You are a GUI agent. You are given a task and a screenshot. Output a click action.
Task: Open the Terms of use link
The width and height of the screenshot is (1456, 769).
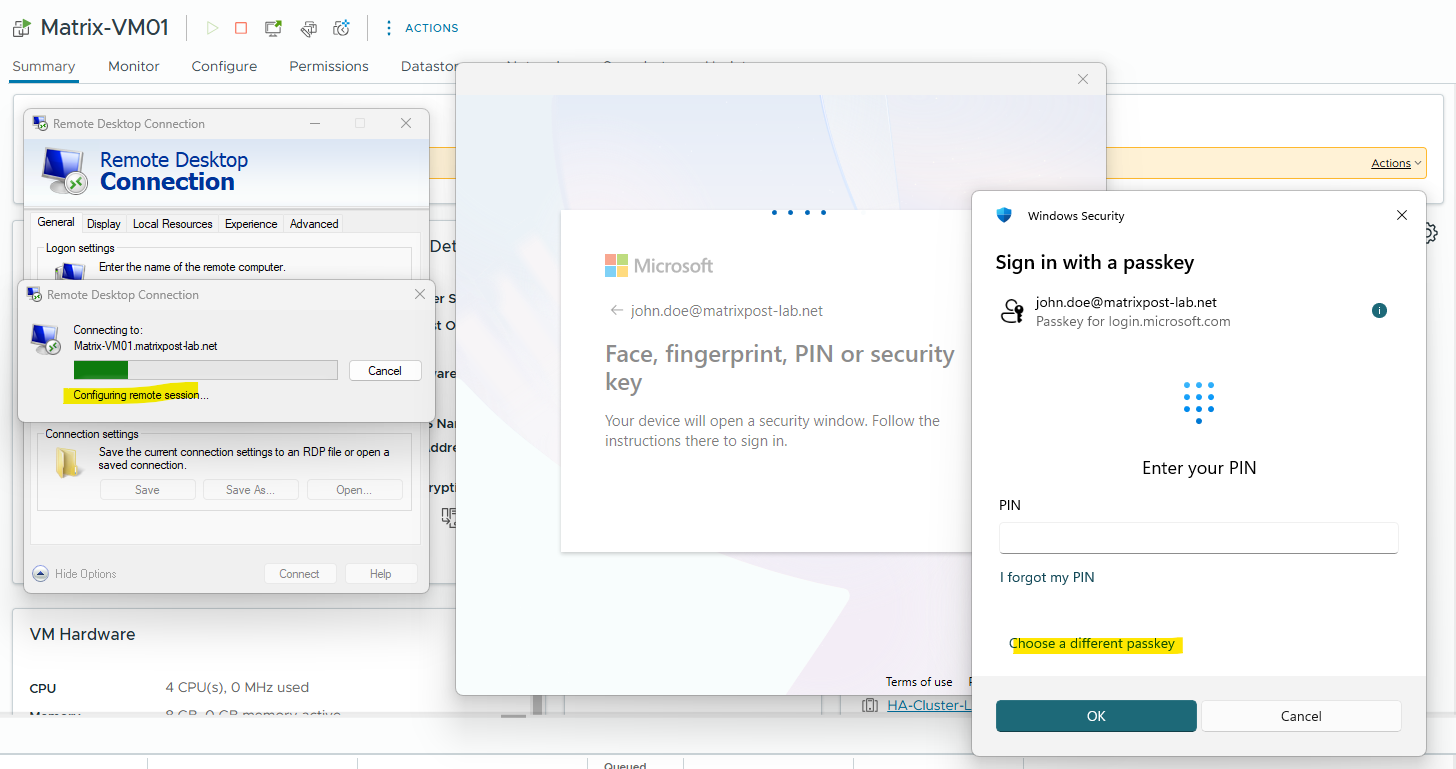pos(919,682)
